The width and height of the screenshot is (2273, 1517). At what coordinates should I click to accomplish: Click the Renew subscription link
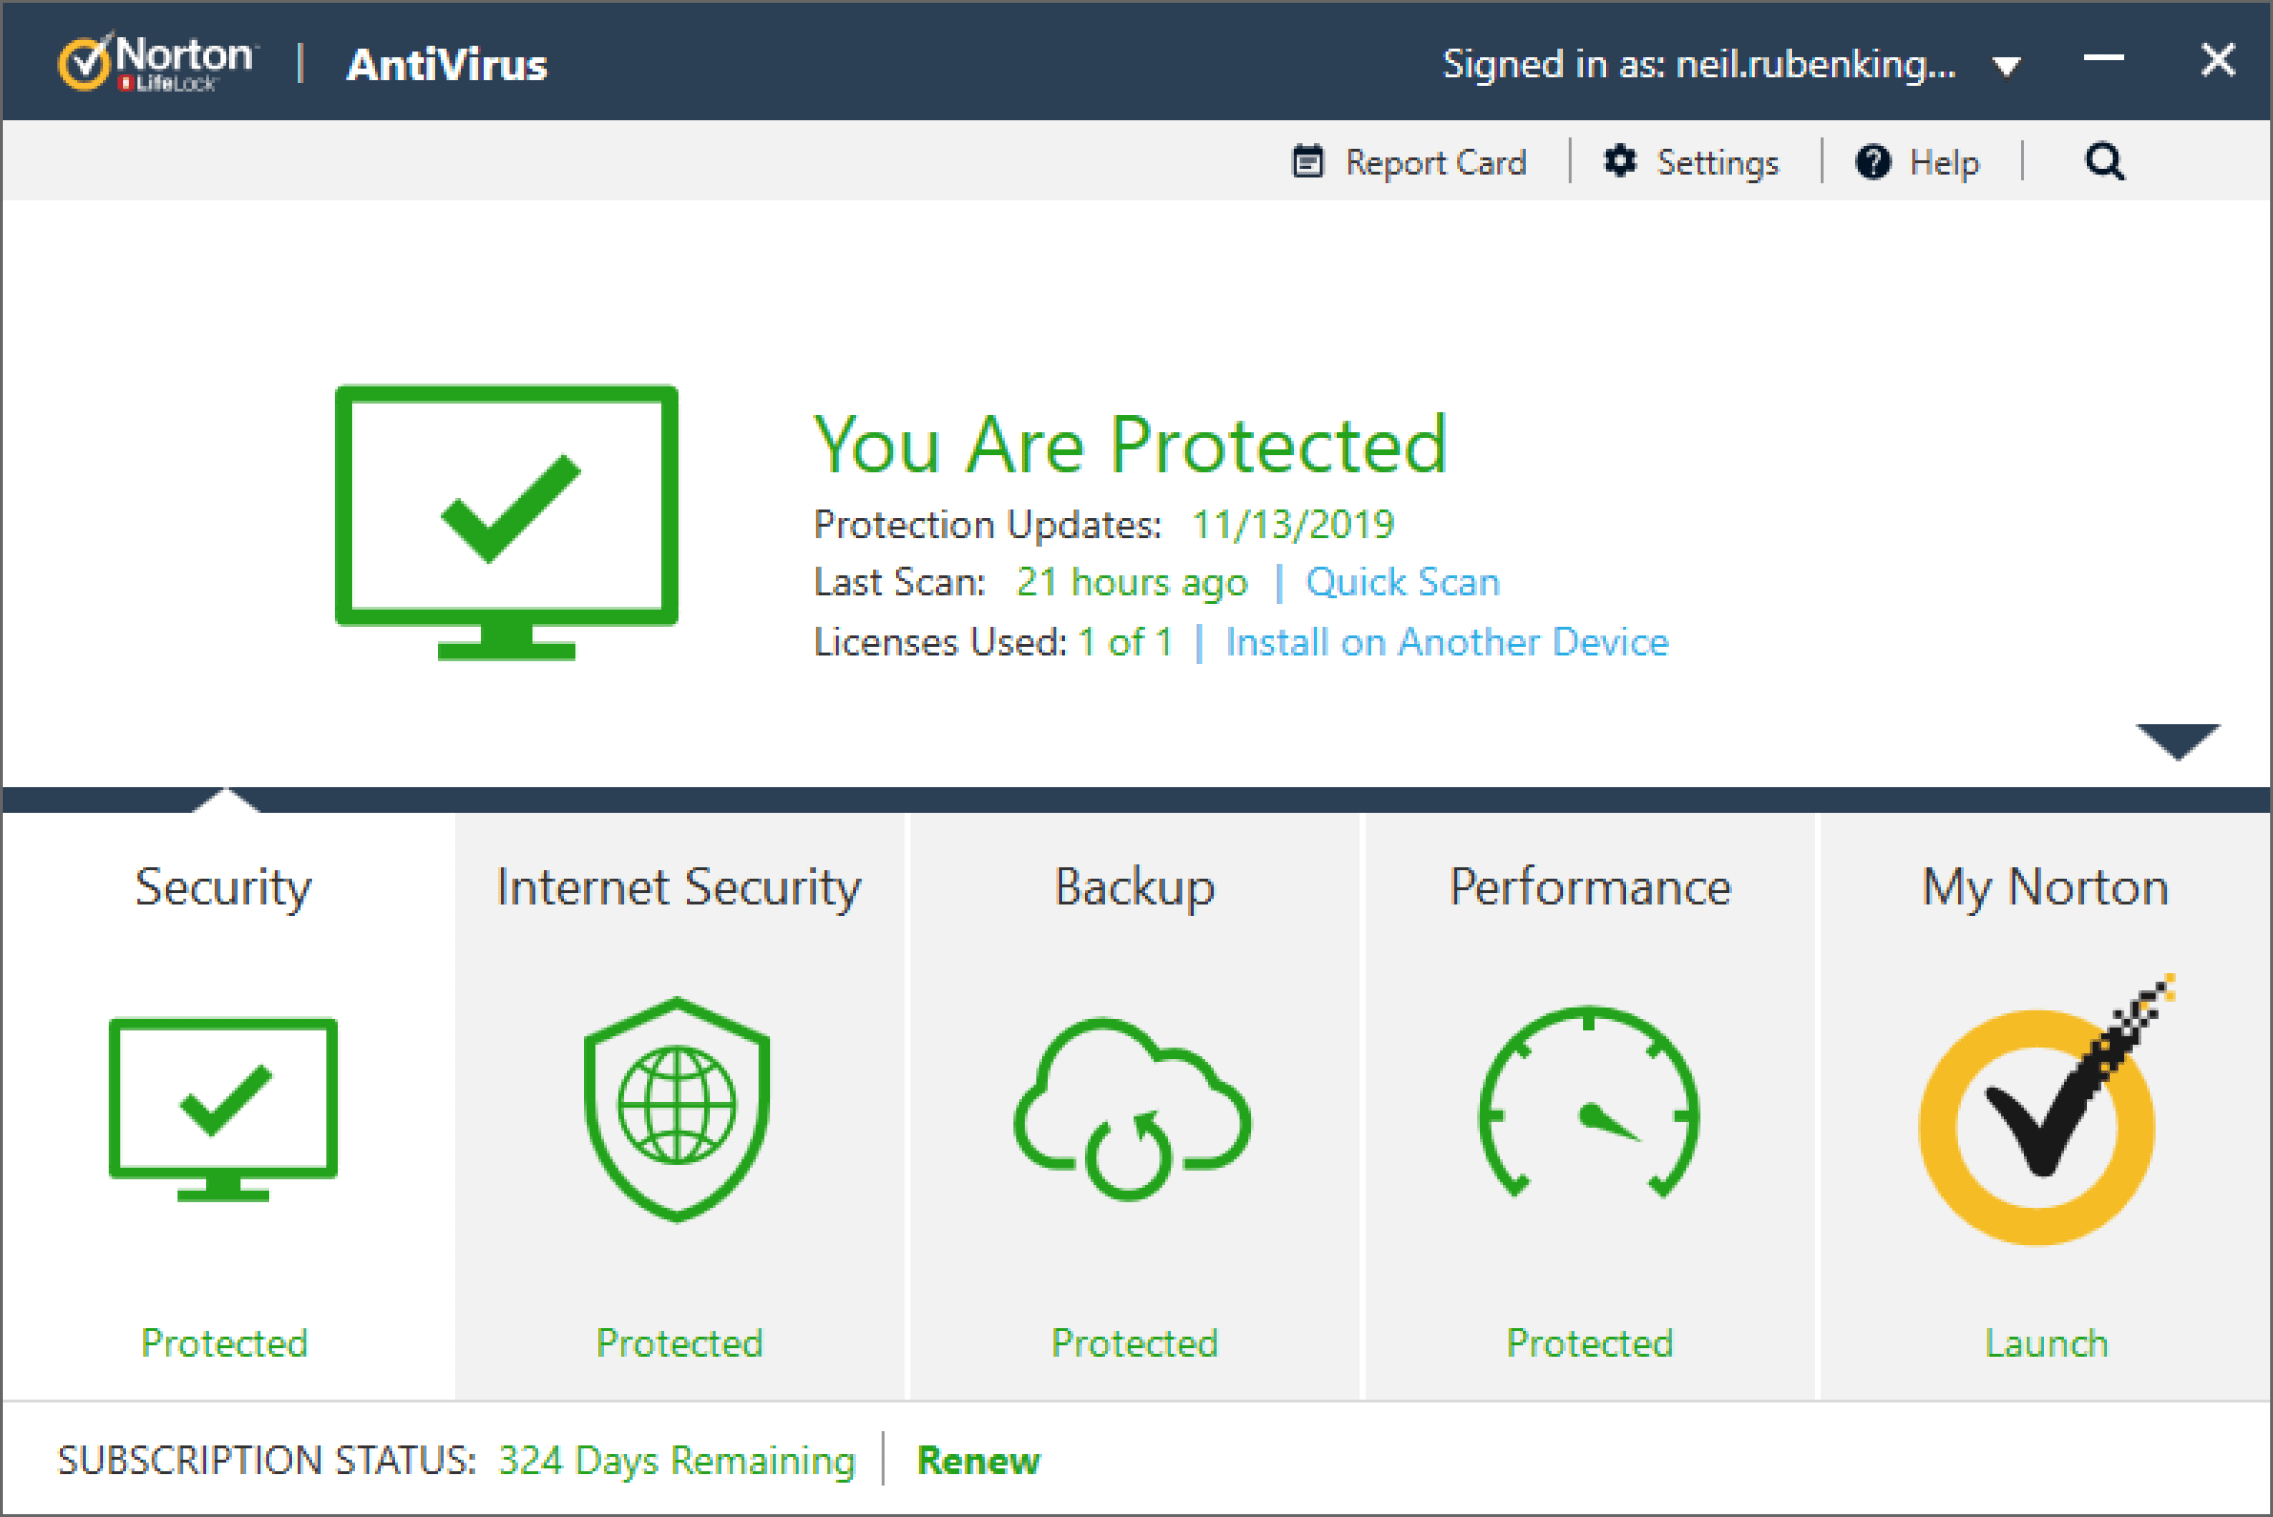pos(978,1461)
